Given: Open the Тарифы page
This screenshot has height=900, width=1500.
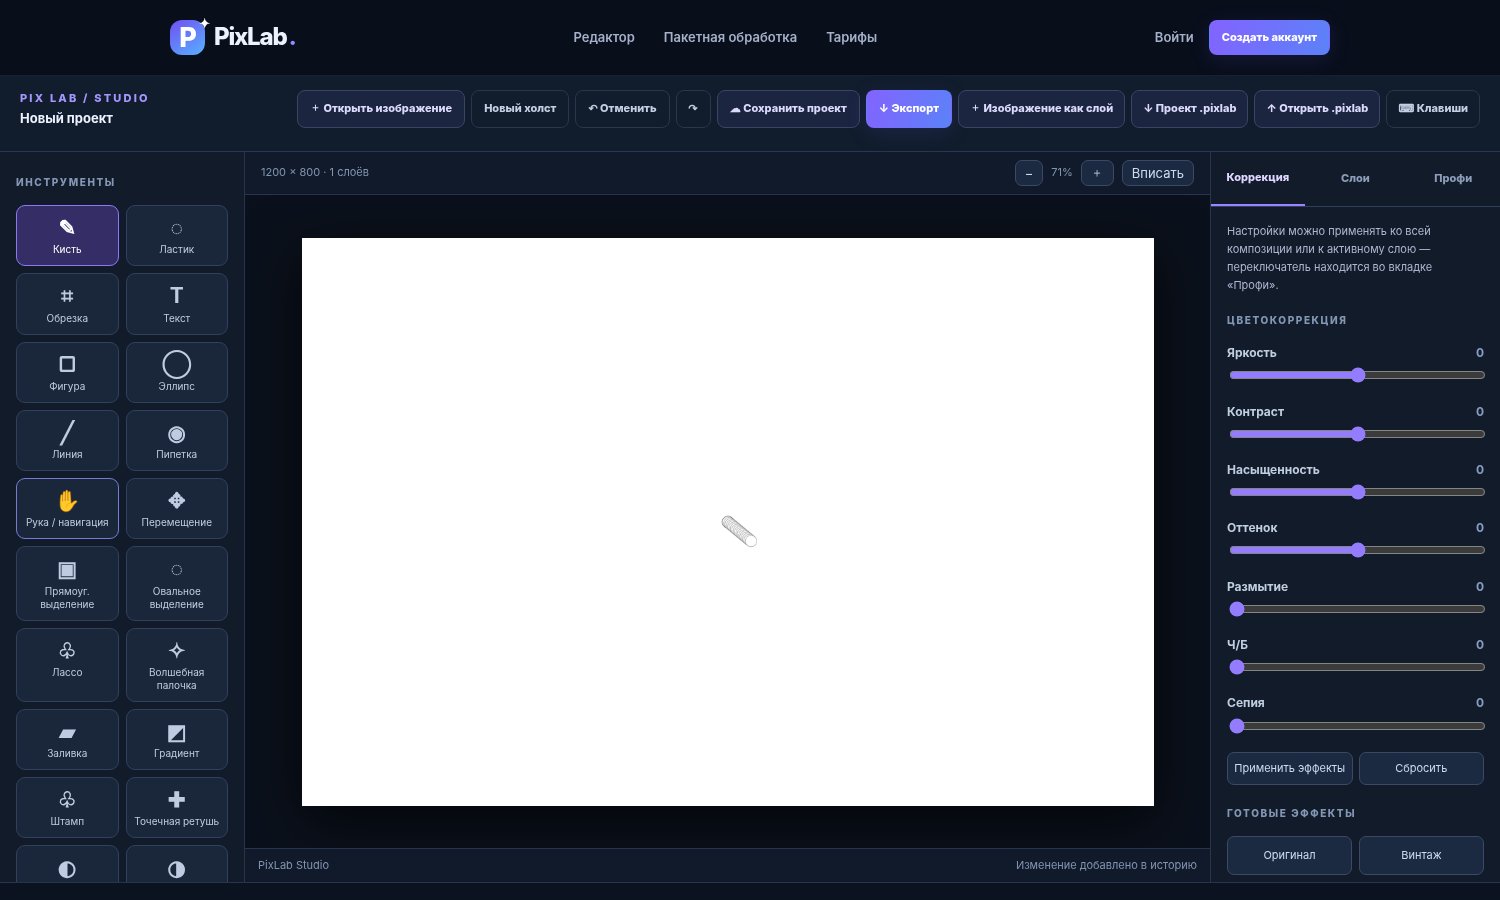Looking at the screenshot, I should 851,37.
